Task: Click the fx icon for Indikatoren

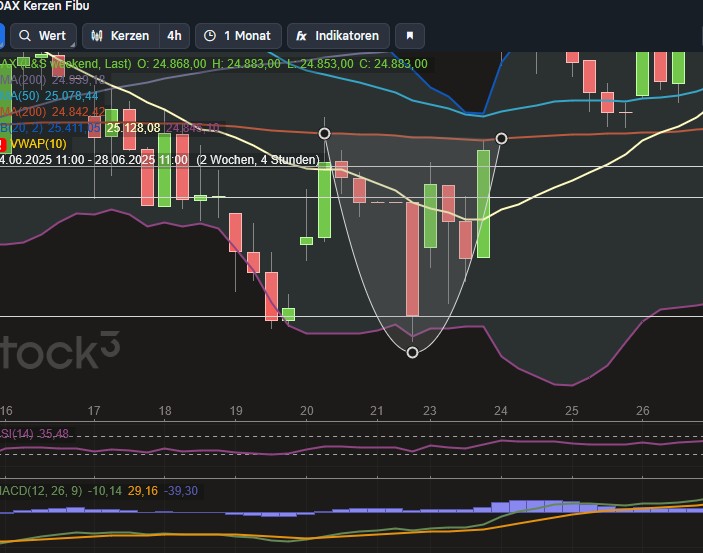Action: 301,36
